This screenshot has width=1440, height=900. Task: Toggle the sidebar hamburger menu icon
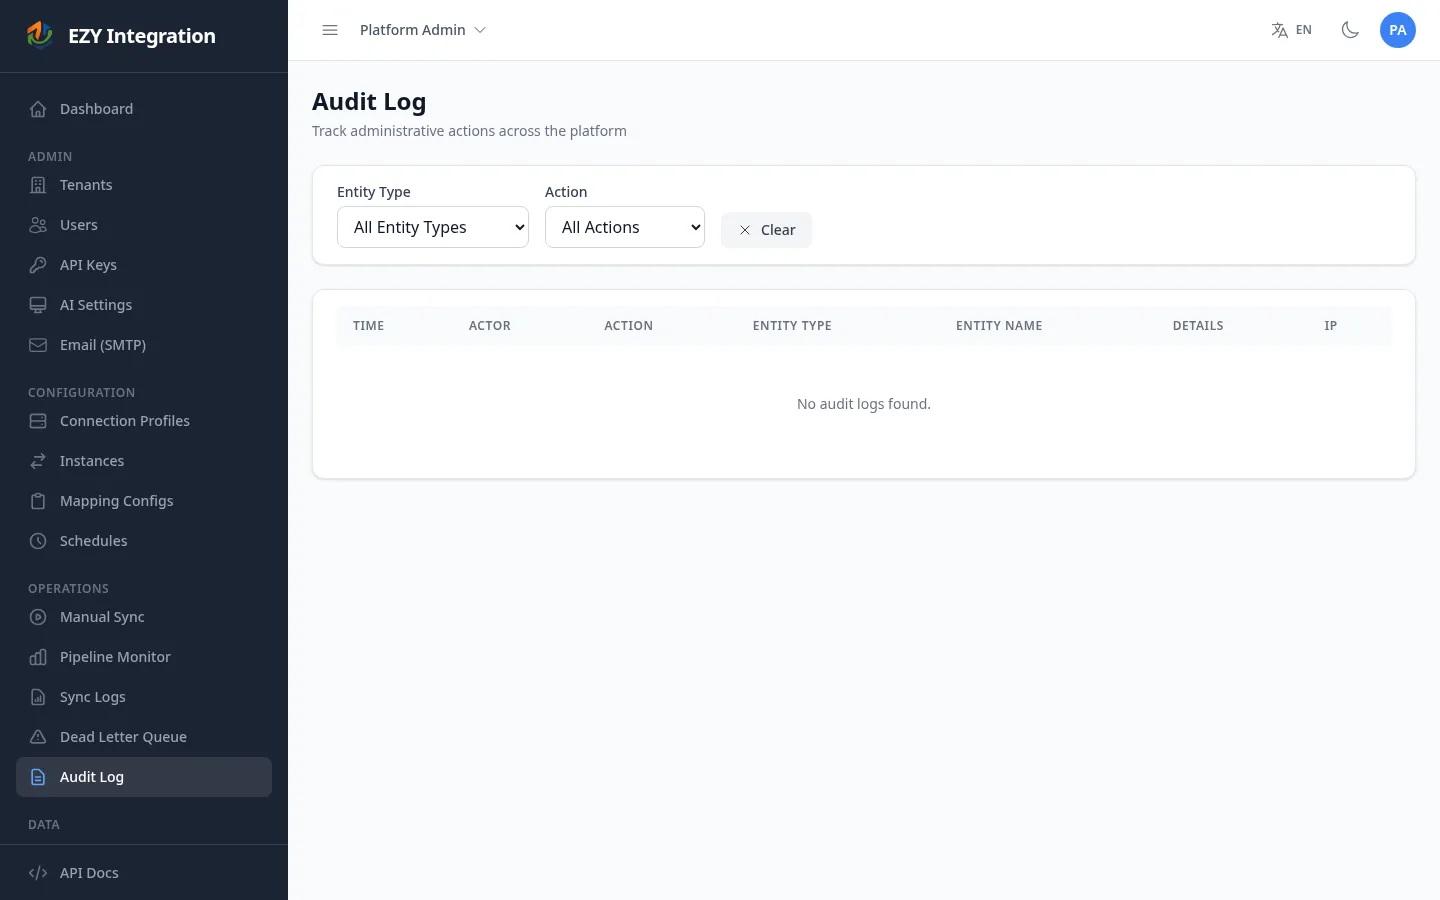(330, 30)
